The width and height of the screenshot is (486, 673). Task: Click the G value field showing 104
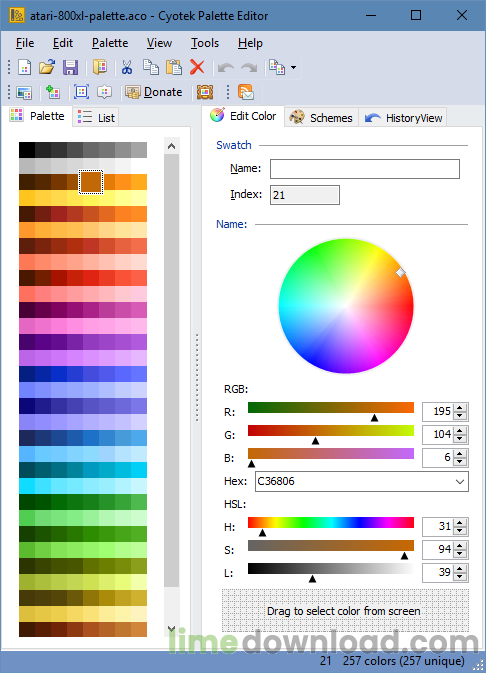(438, 435)
